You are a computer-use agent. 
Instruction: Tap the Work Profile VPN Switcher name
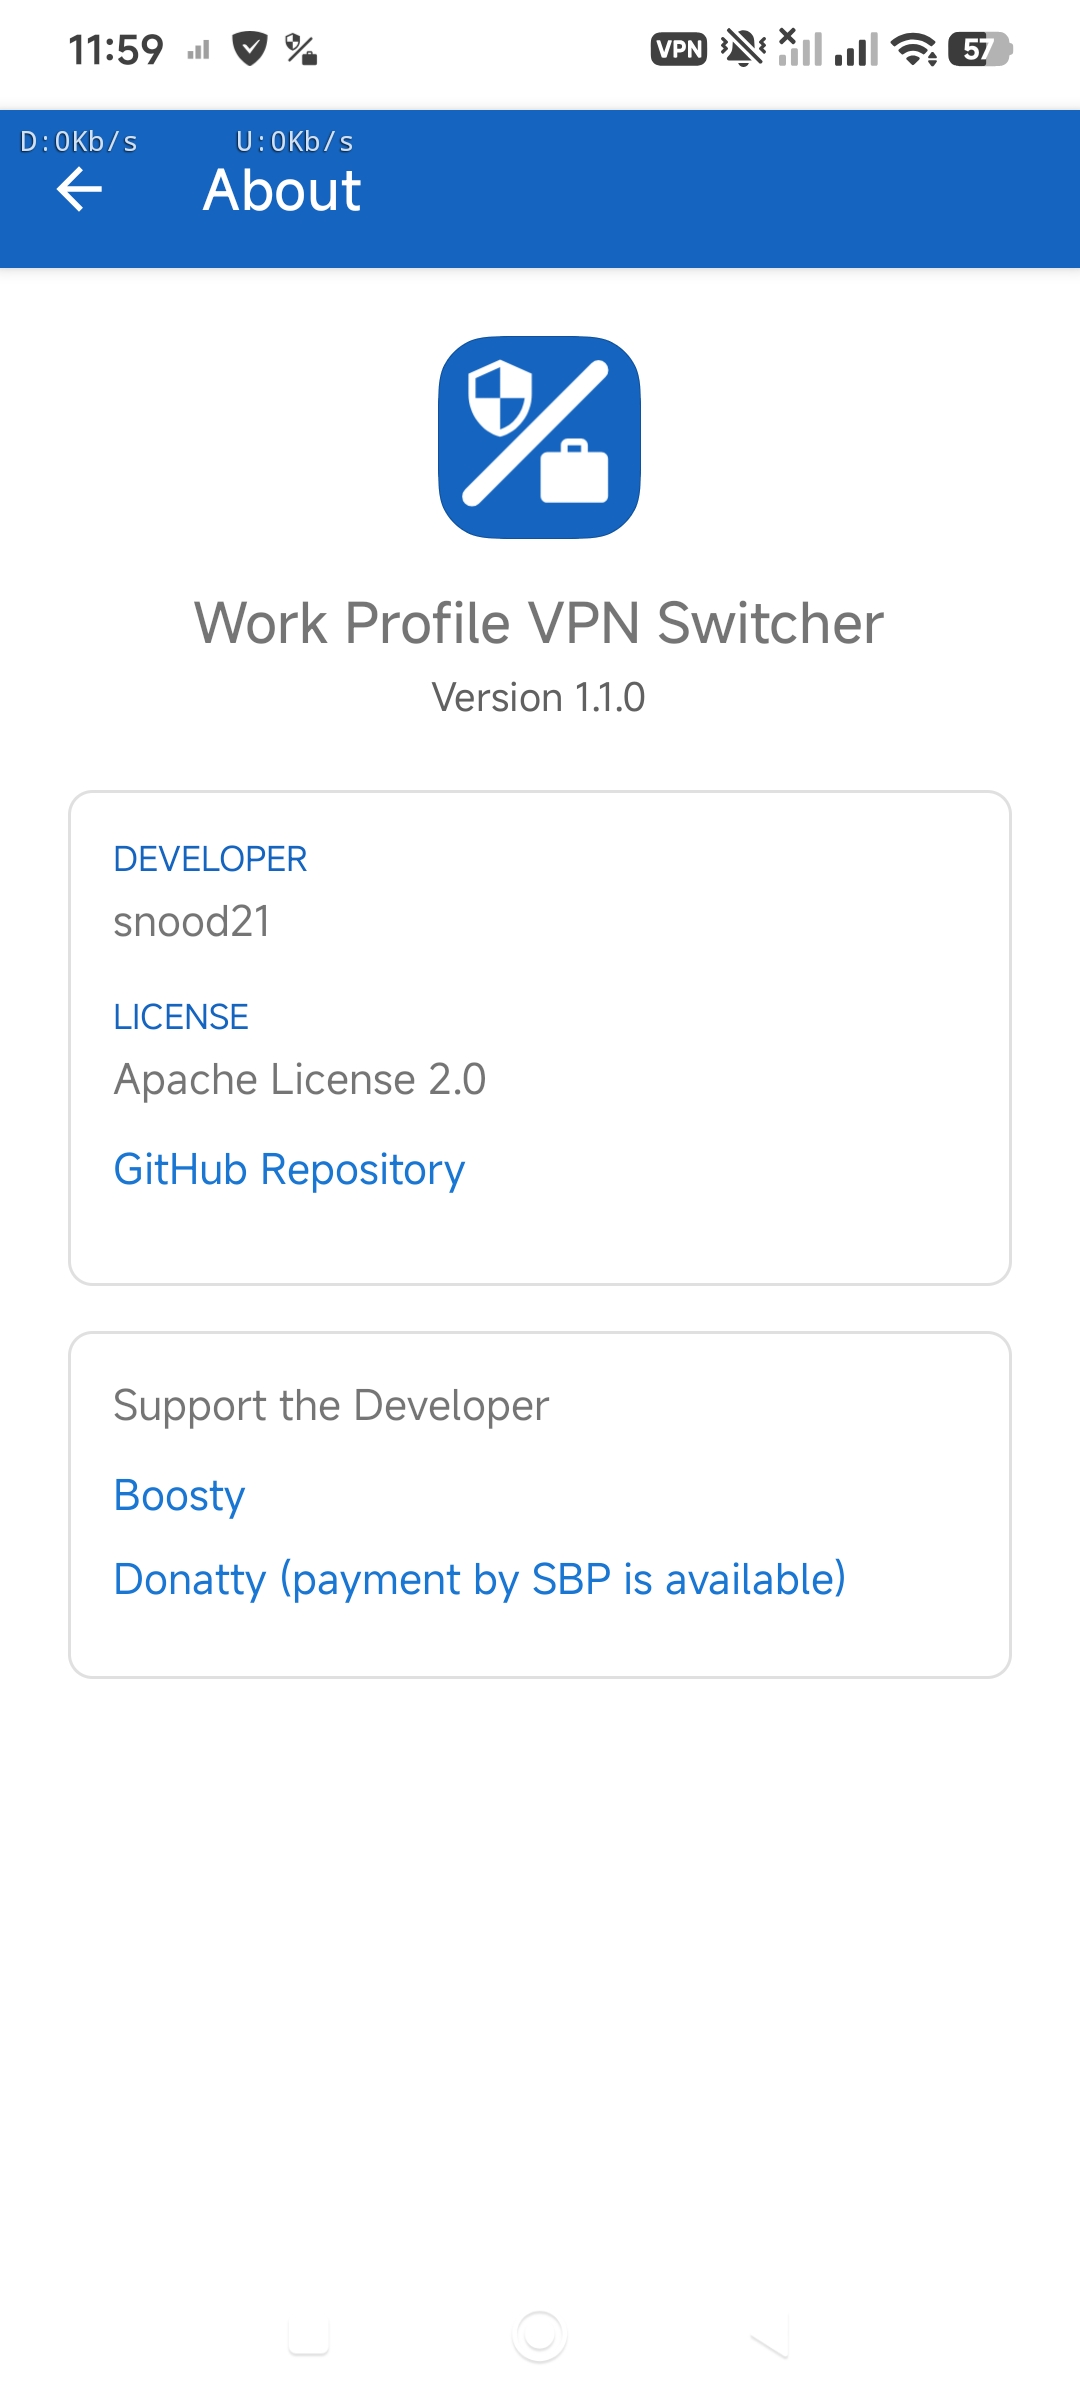point(539,623)
